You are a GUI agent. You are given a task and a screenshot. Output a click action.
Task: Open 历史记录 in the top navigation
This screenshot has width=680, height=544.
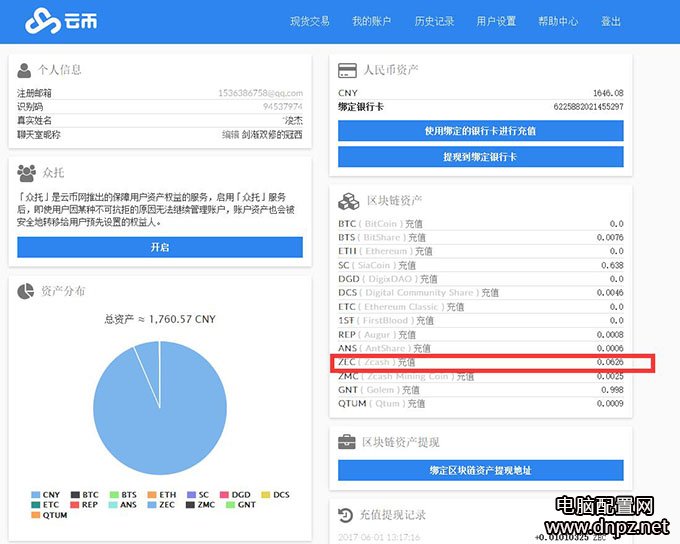point(434,21)
